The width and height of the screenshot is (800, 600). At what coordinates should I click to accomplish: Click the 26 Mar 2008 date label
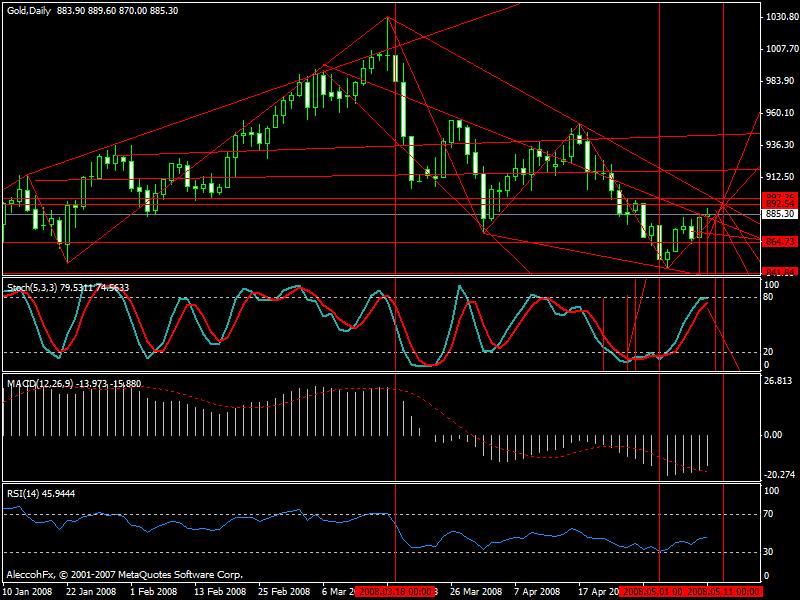point(472,591)
